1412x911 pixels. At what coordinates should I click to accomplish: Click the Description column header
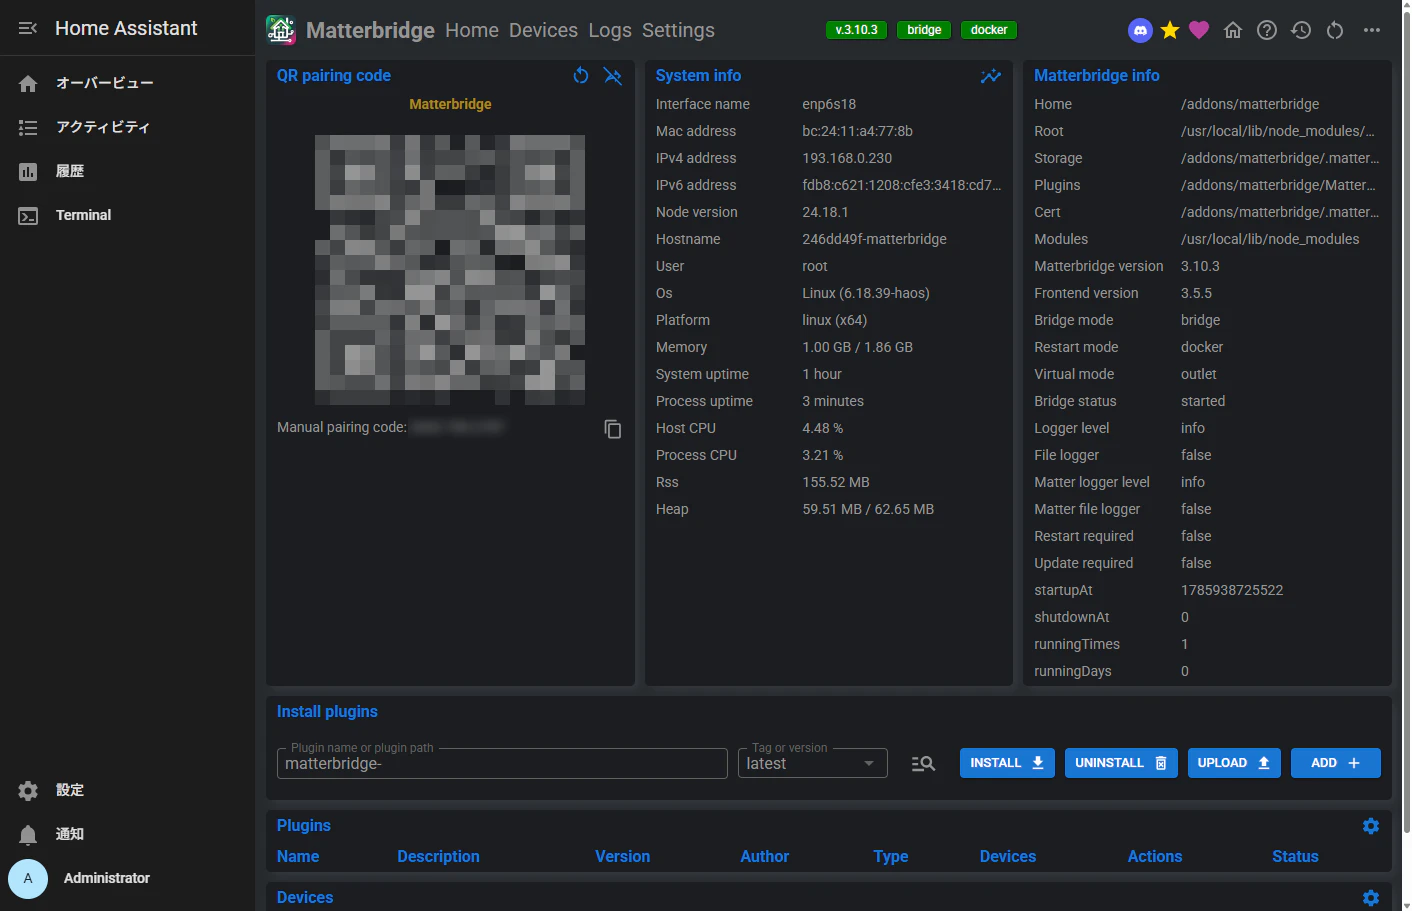tap(438, 857)
